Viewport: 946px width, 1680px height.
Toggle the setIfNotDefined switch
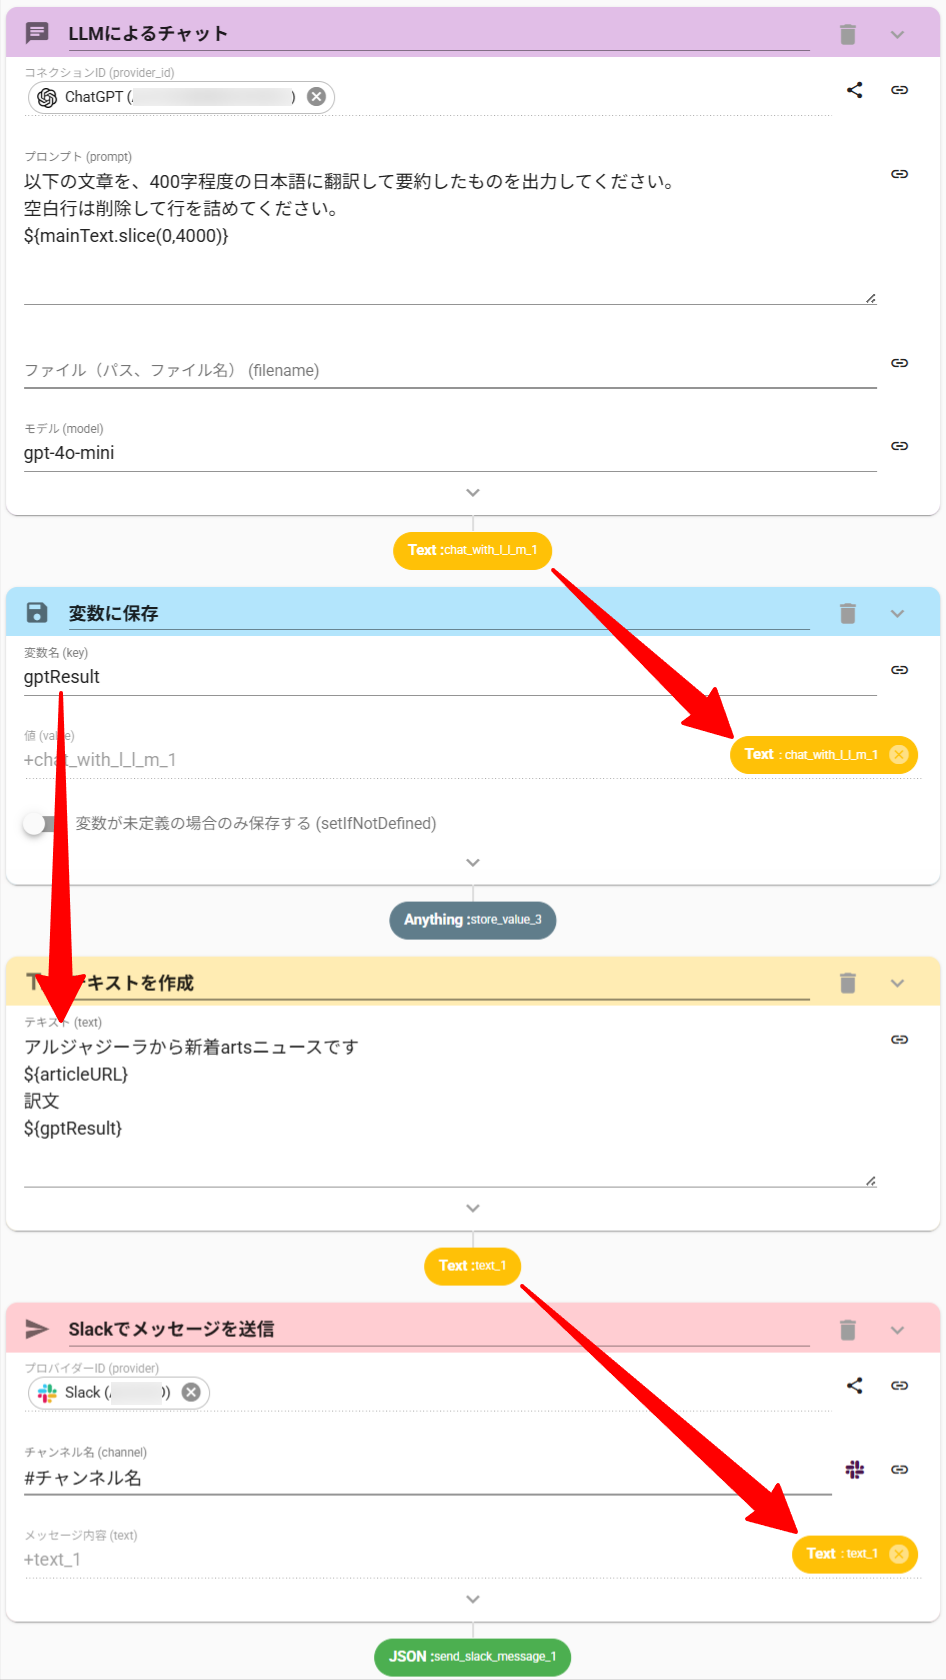(x=40, y=824)
